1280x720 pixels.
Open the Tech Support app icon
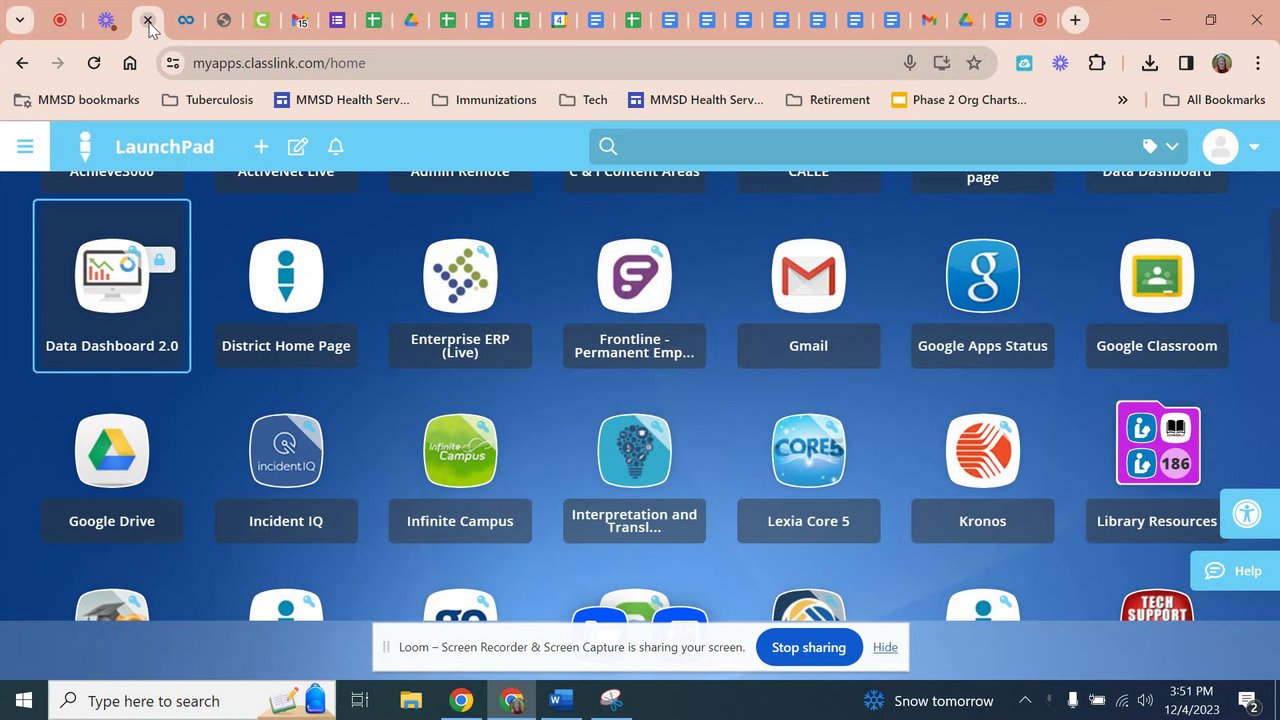1157,605
